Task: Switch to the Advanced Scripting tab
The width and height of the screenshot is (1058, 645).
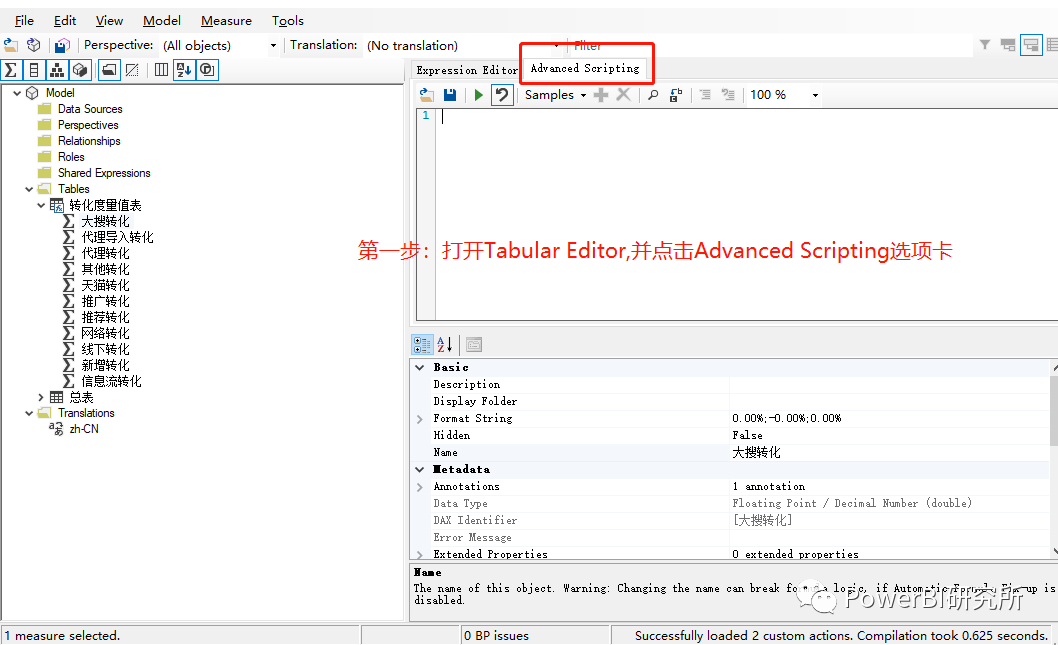Action: (x=585, y=68)
